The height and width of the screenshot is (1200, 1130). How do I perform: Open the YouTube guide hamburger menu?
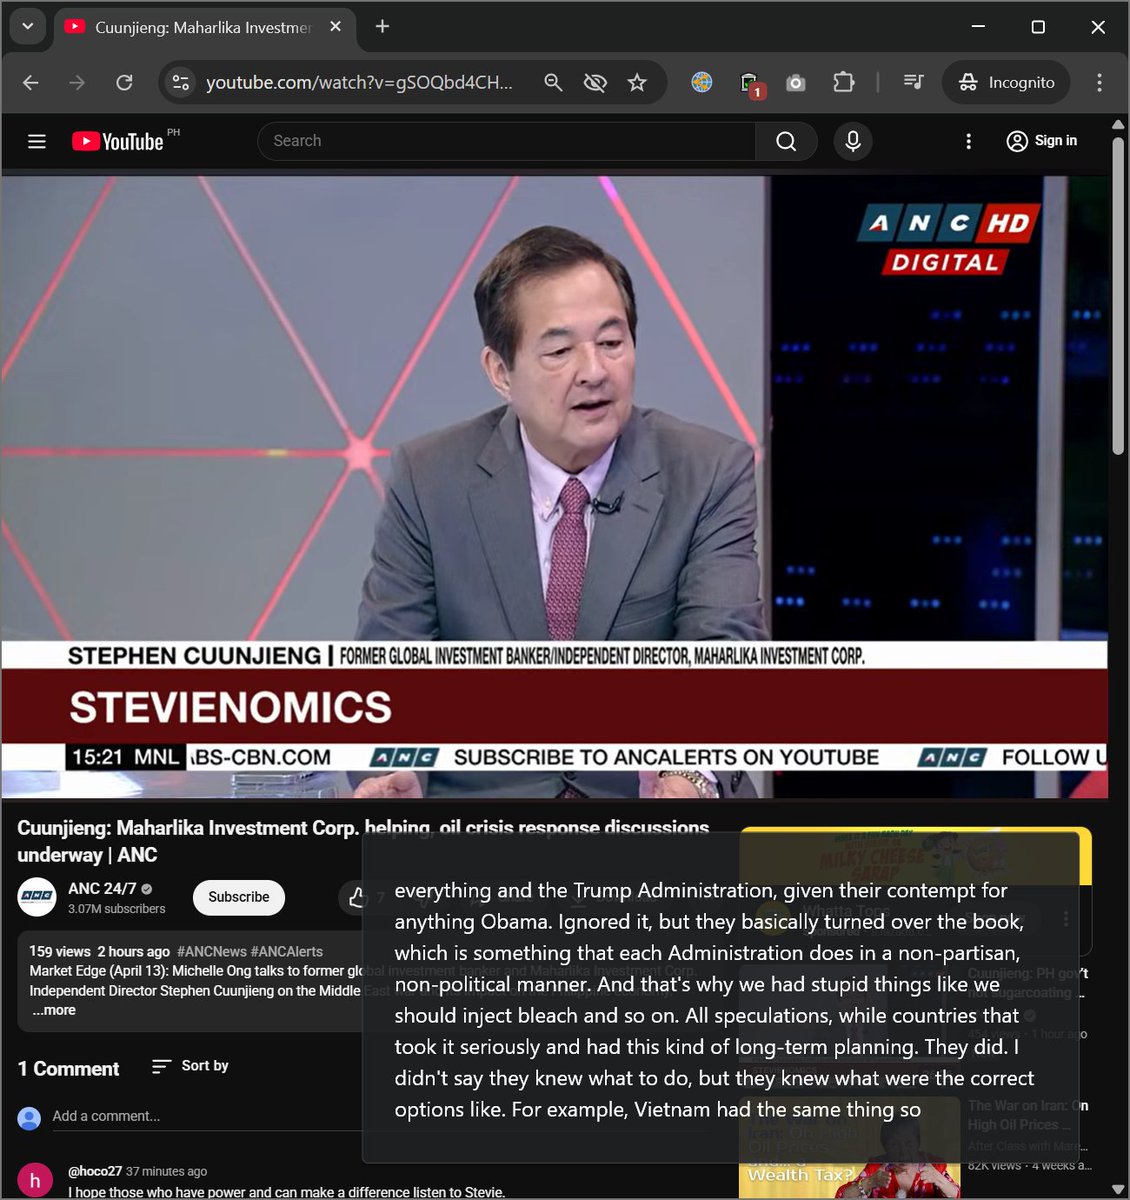click(x=37, y=141)
